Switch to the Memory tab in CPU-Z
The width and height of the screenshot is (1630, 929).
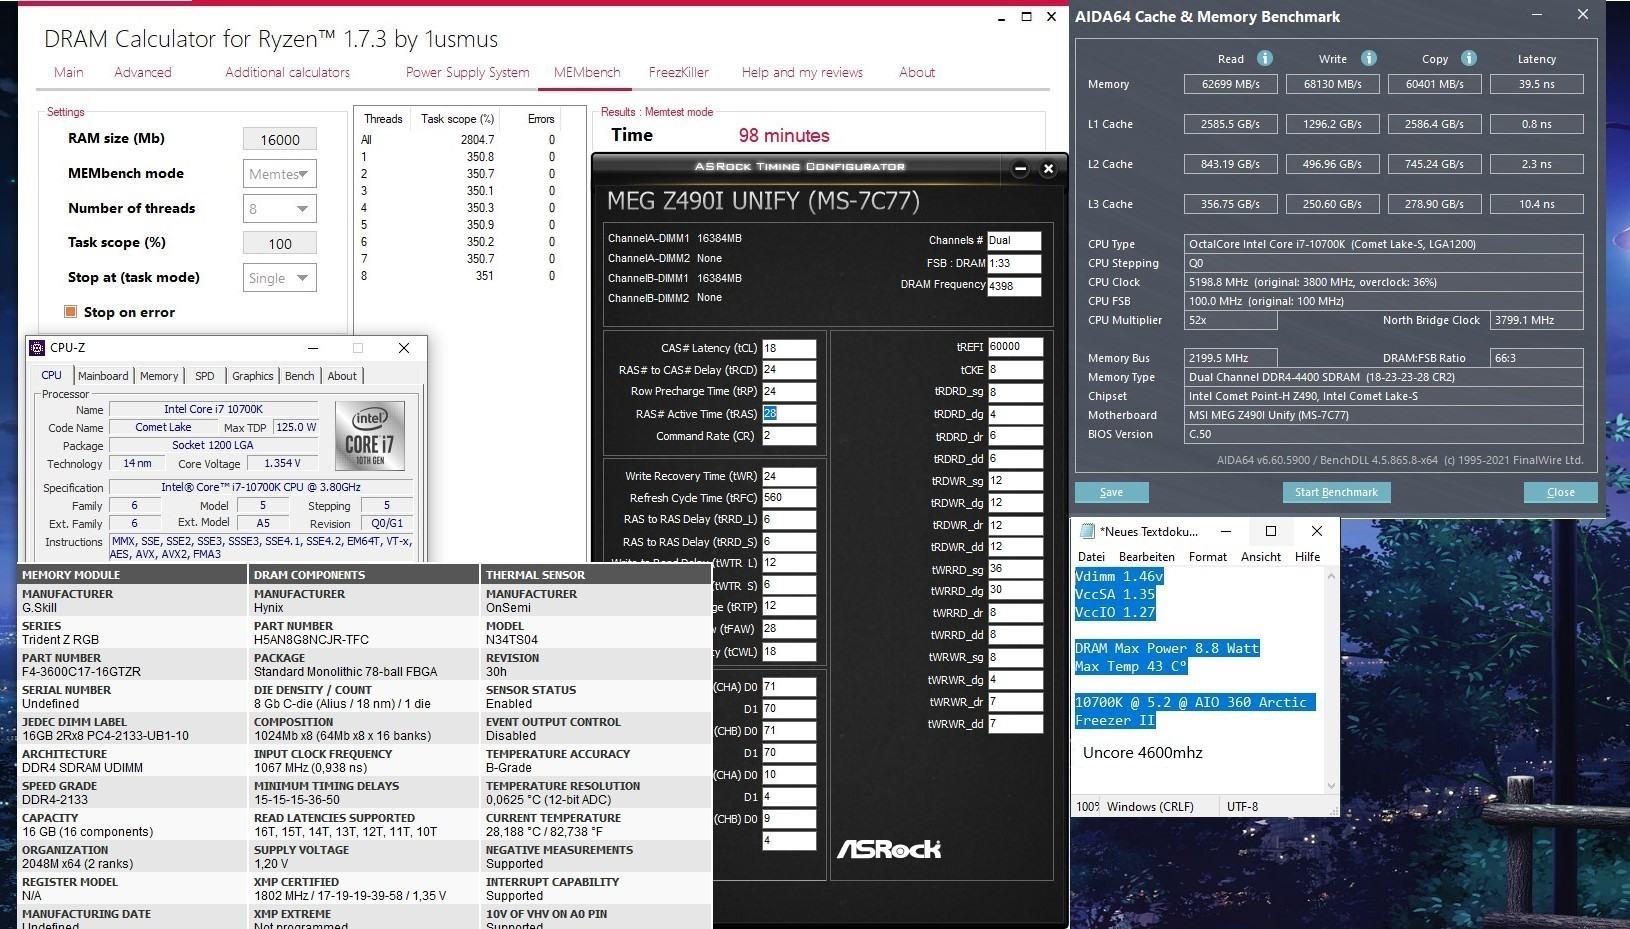pos(159,376)
